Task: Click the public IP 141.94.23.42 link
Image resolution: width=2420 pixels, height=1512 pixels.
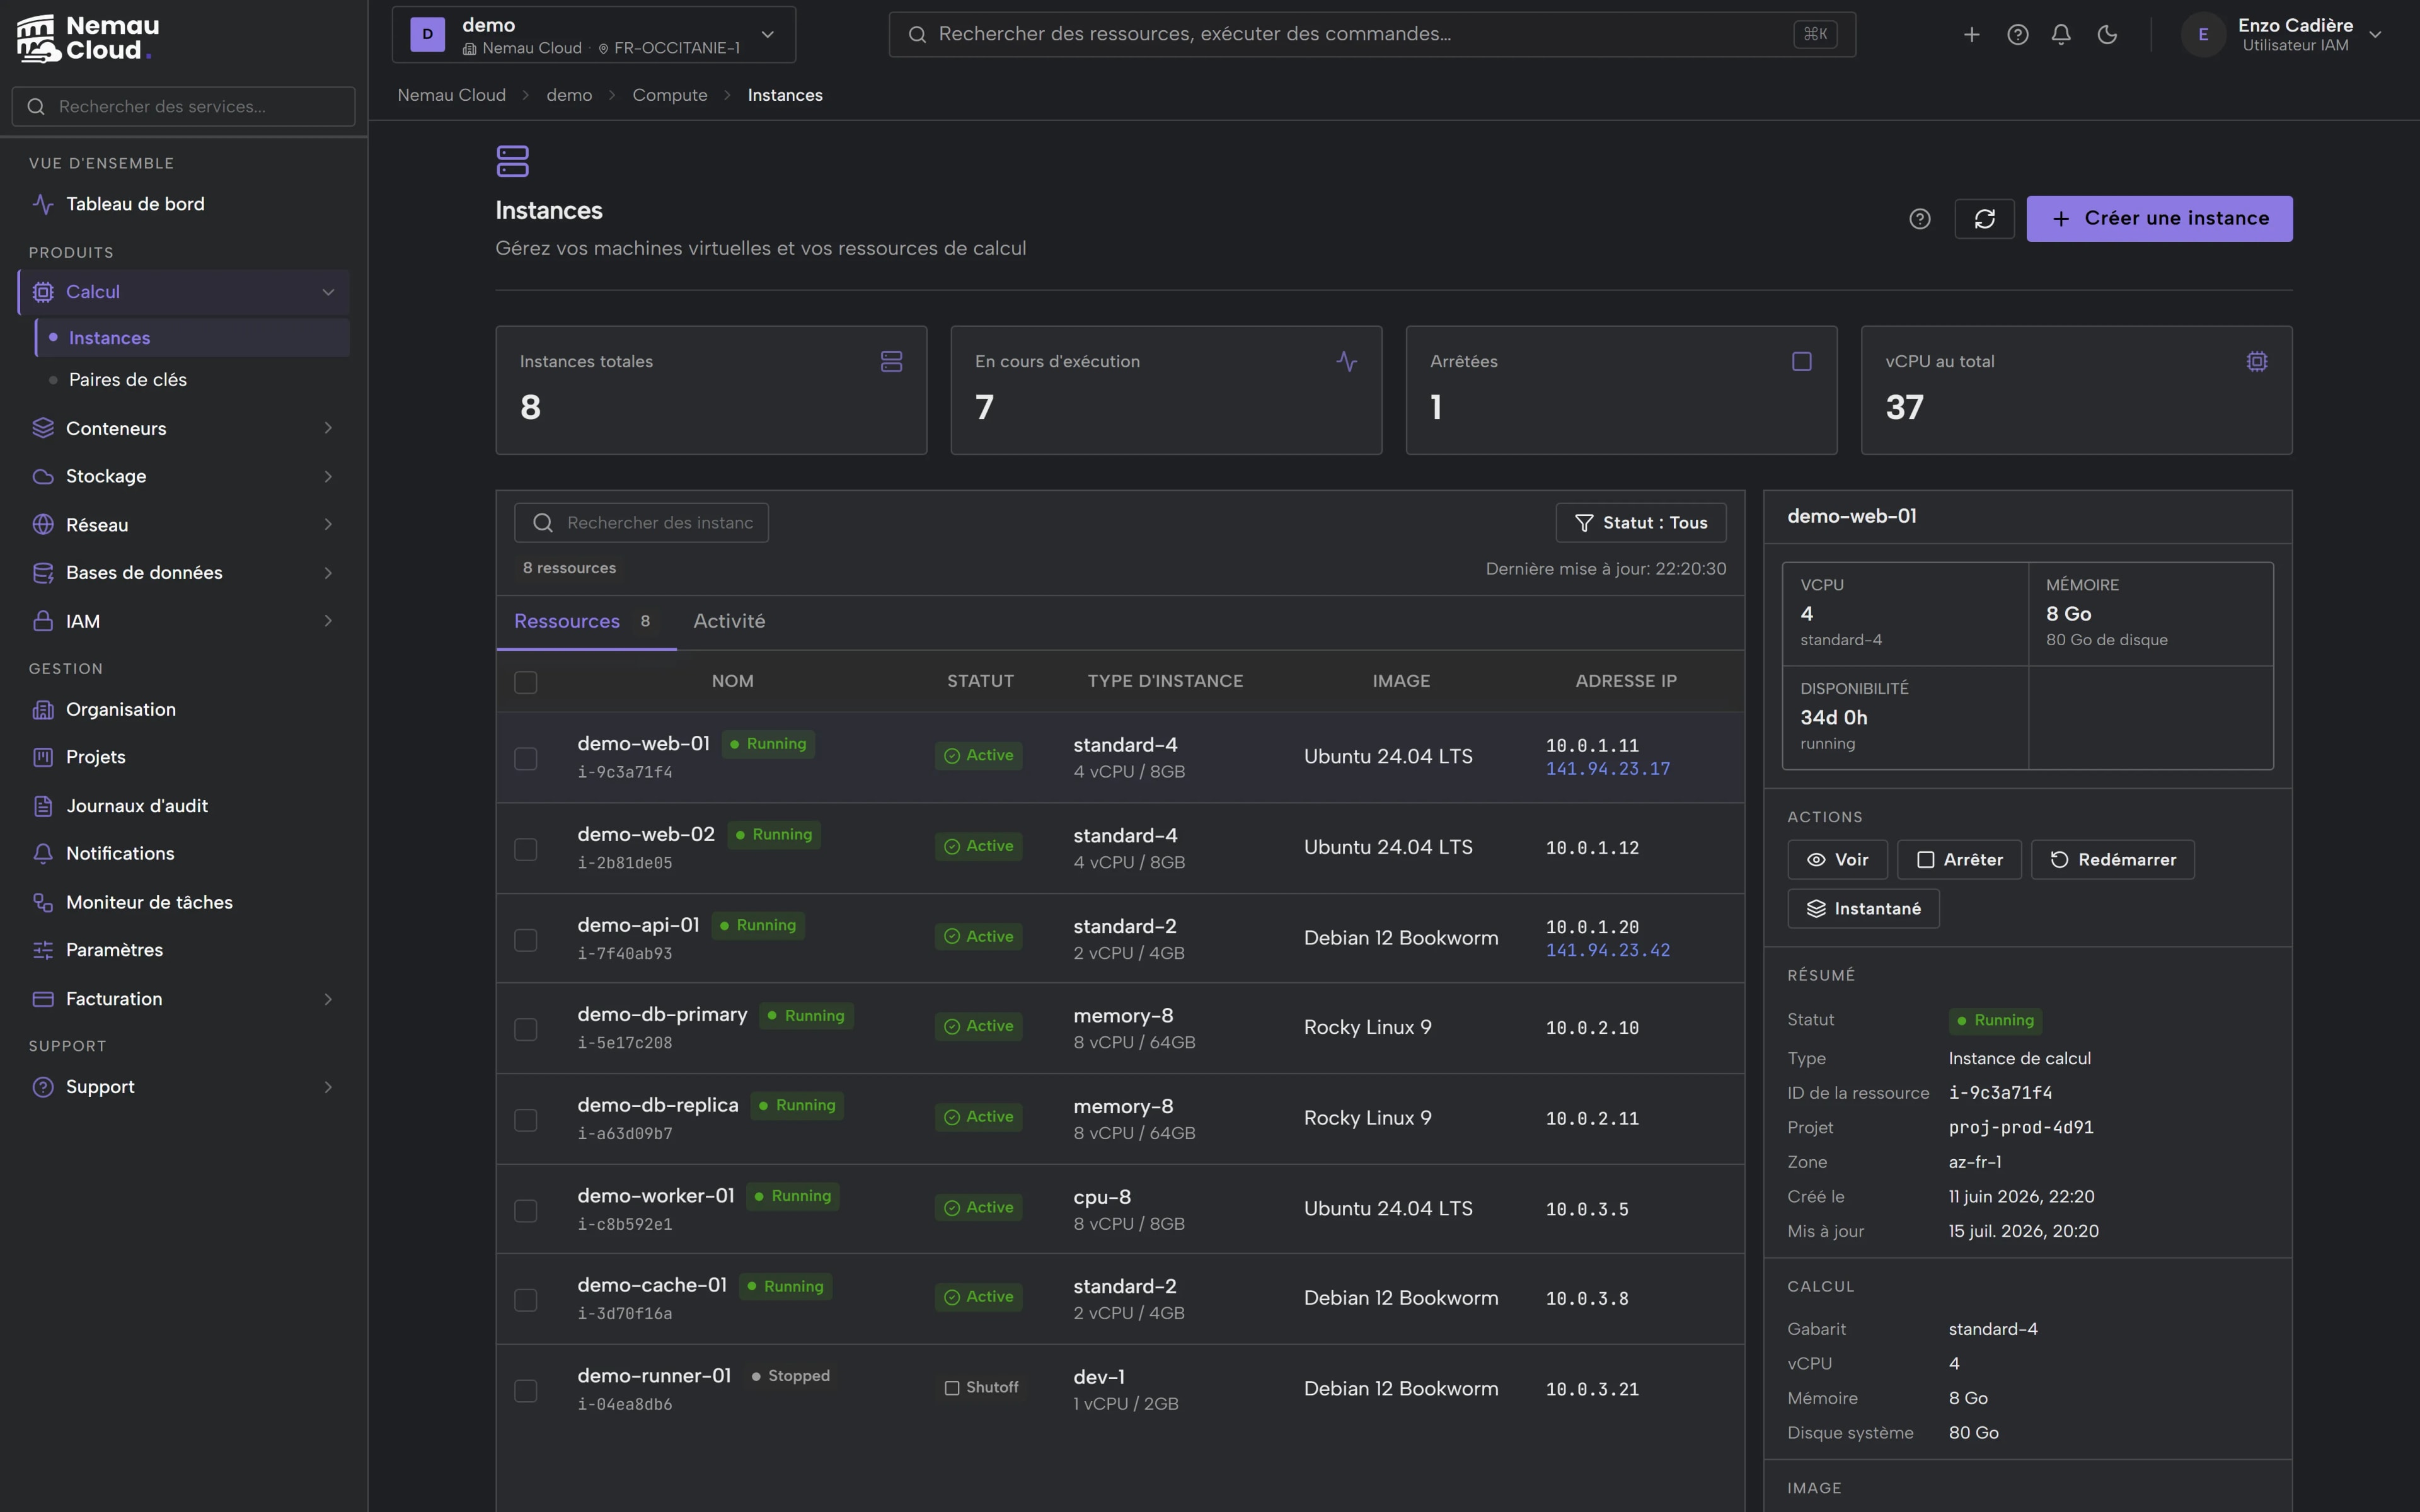Action: click(x=1607, y=950)
